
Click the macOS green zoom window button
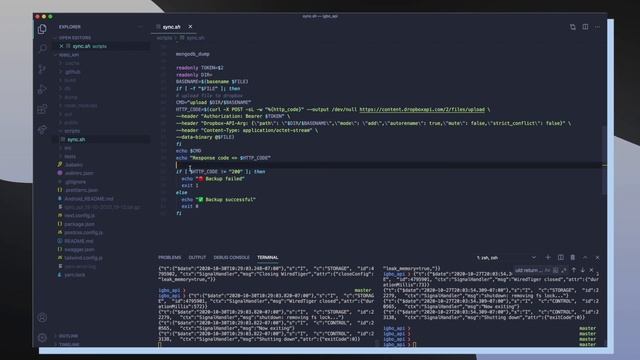50,17
